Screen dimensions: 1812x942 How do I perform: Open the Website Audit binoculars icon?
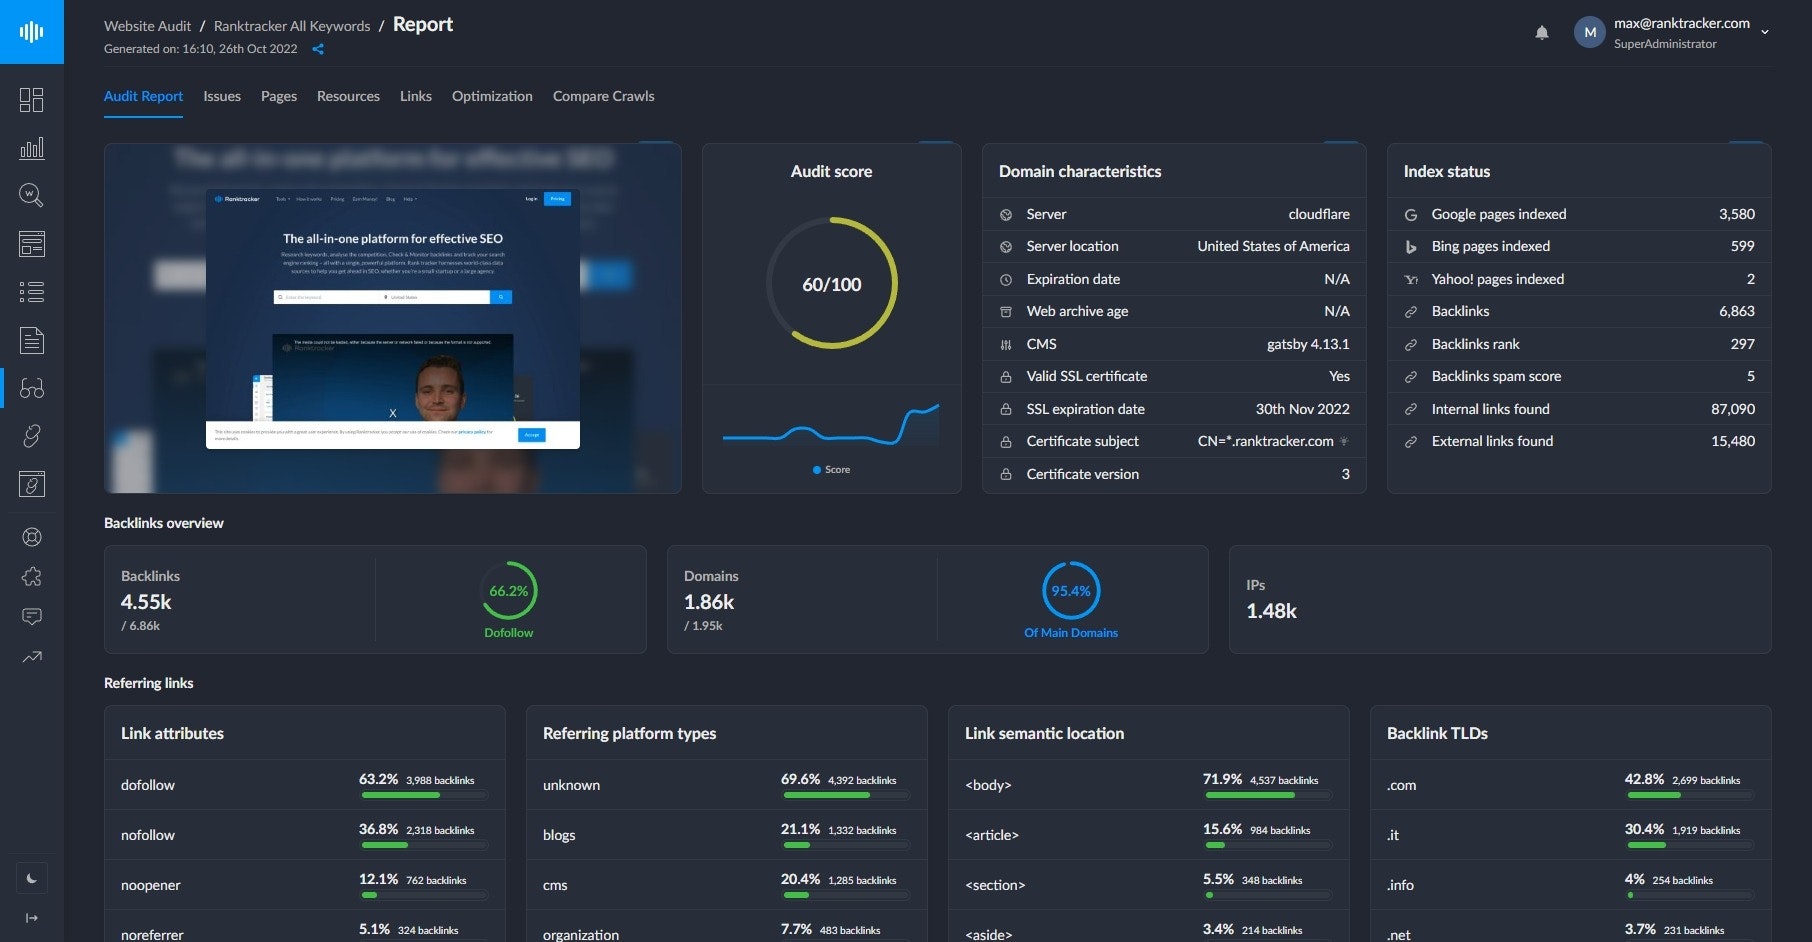point(32,388)
